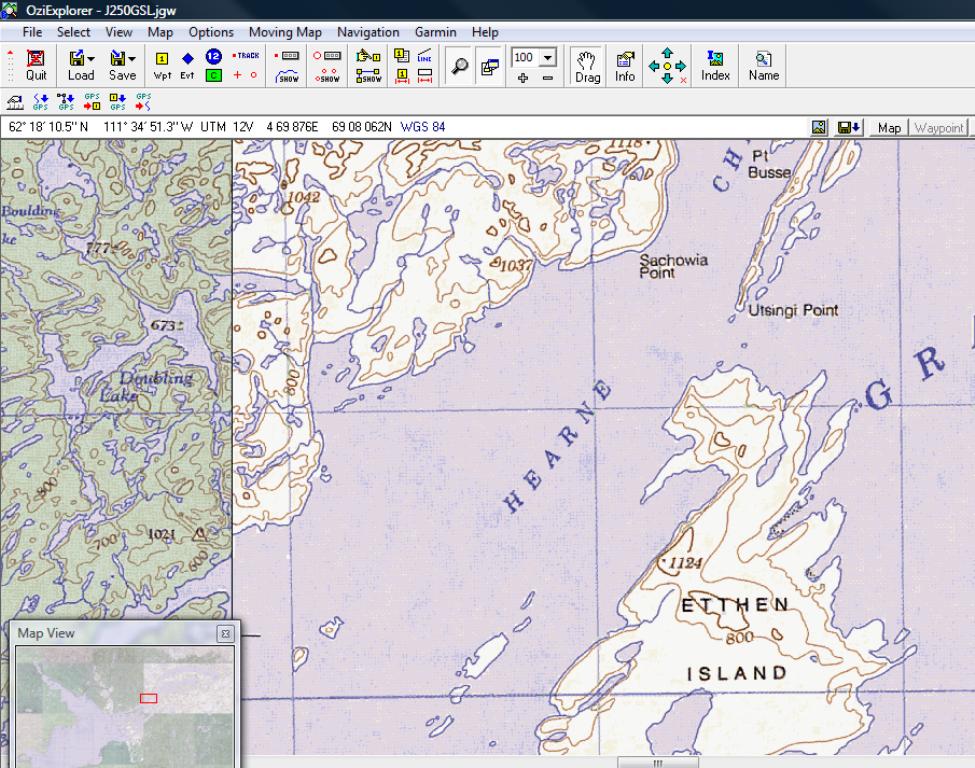Click the Save floppy disk icon

(117, 58)
